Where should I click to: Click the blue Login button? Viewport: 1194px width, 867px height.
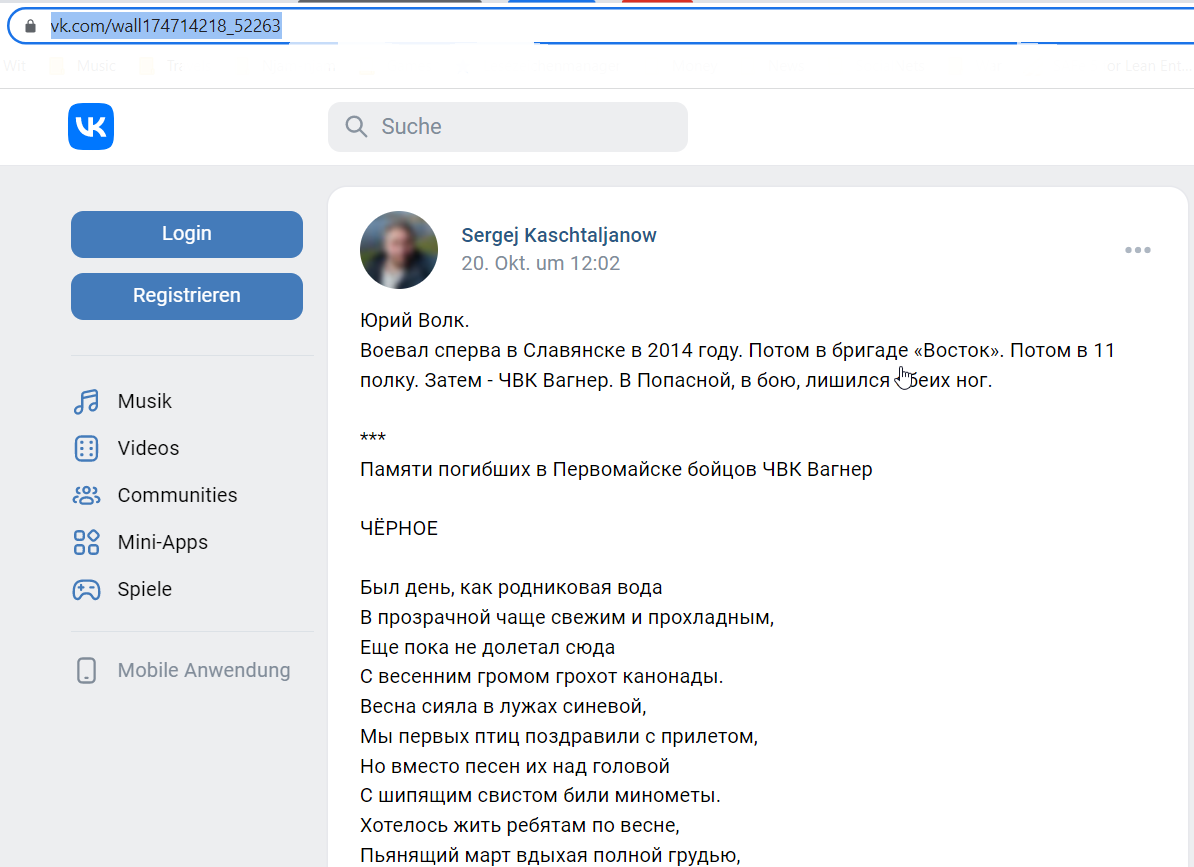[x=187, y=234]
